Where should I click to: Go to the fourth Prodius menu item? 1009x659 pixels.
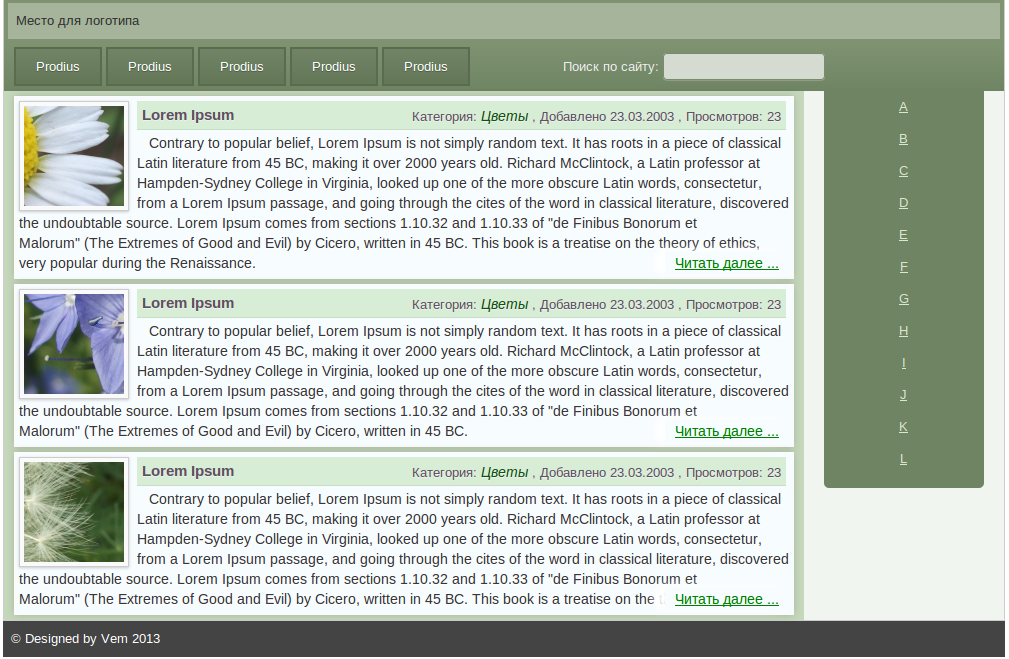334,66
